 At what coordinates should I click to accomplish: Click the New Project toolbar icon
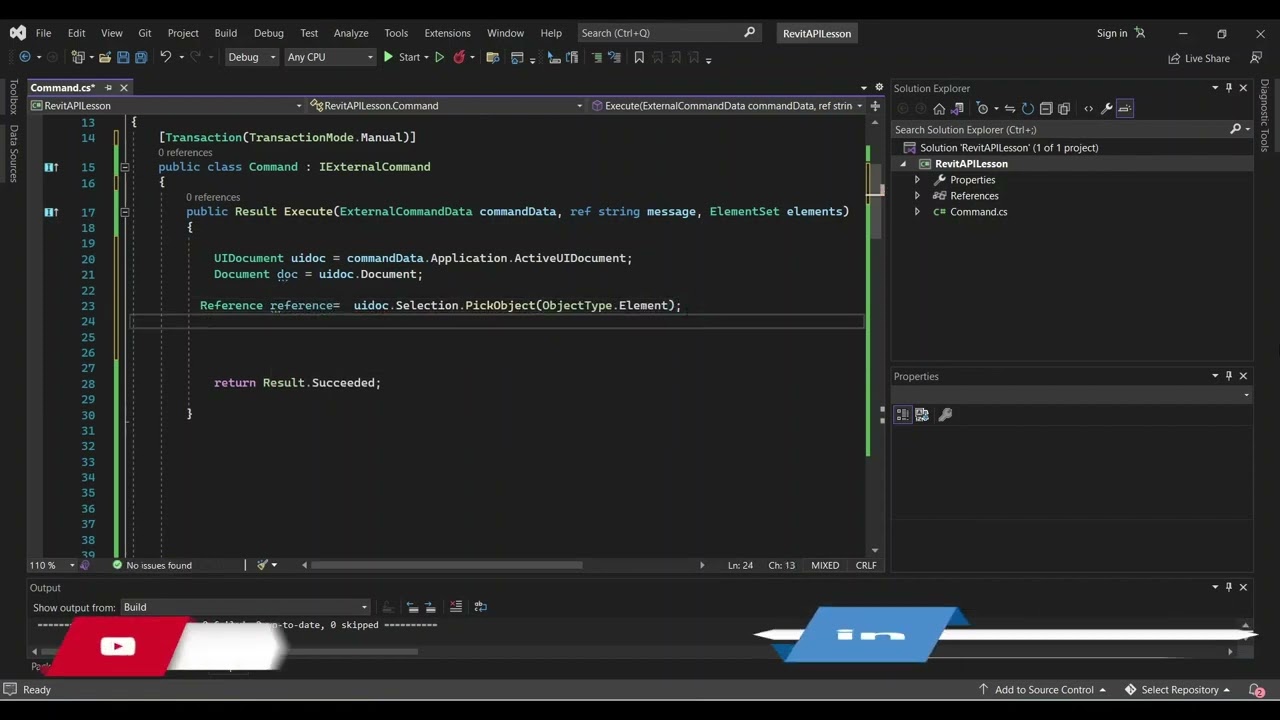pyautogui.click(x=78, y=57)
